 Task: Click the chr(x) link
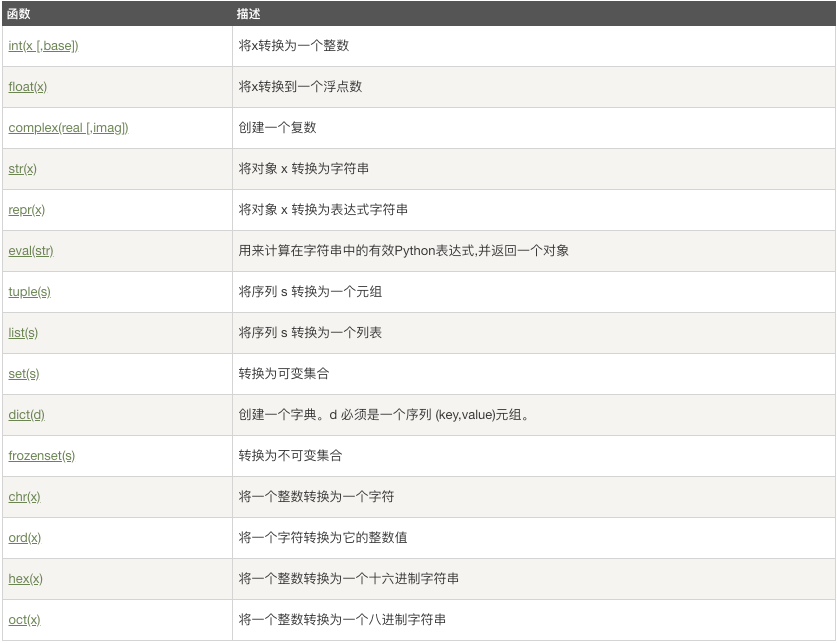coord(25,497)
